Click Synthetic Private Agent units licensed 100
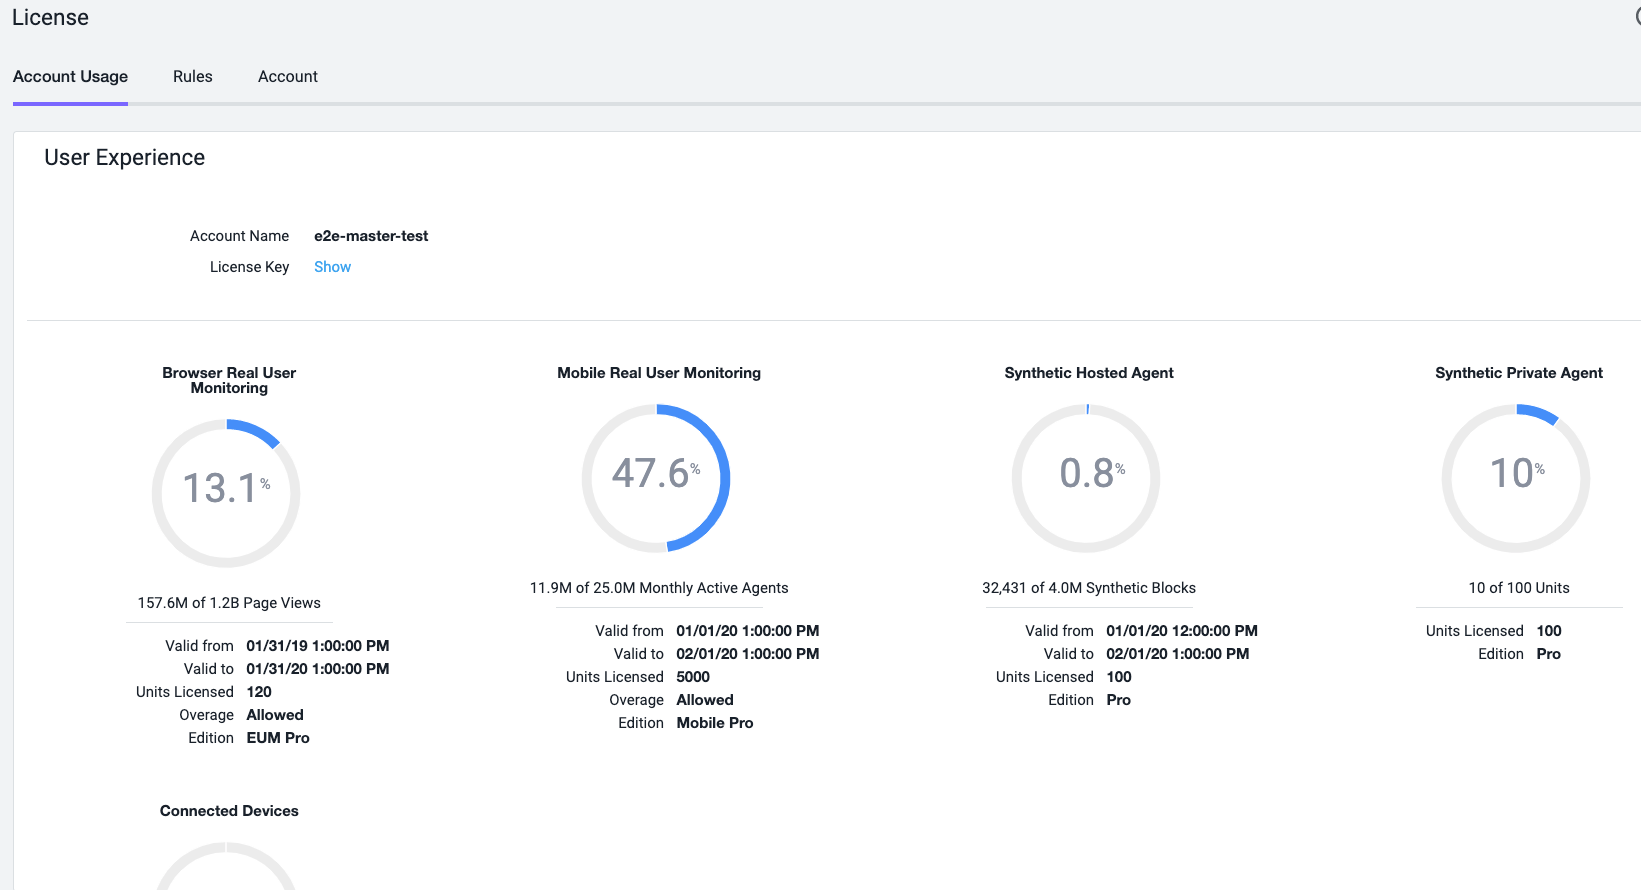 coord(1549,631)
